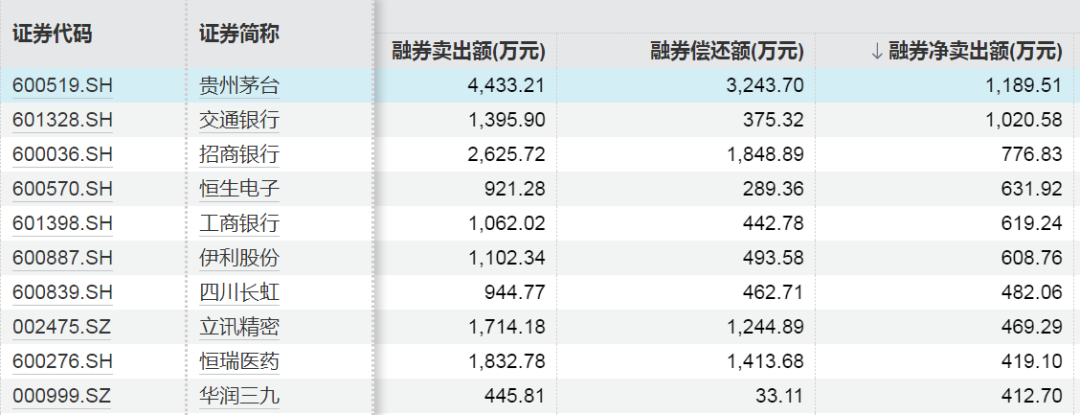Click the value 375.32 in 交通银行 row

pos(773,120)
